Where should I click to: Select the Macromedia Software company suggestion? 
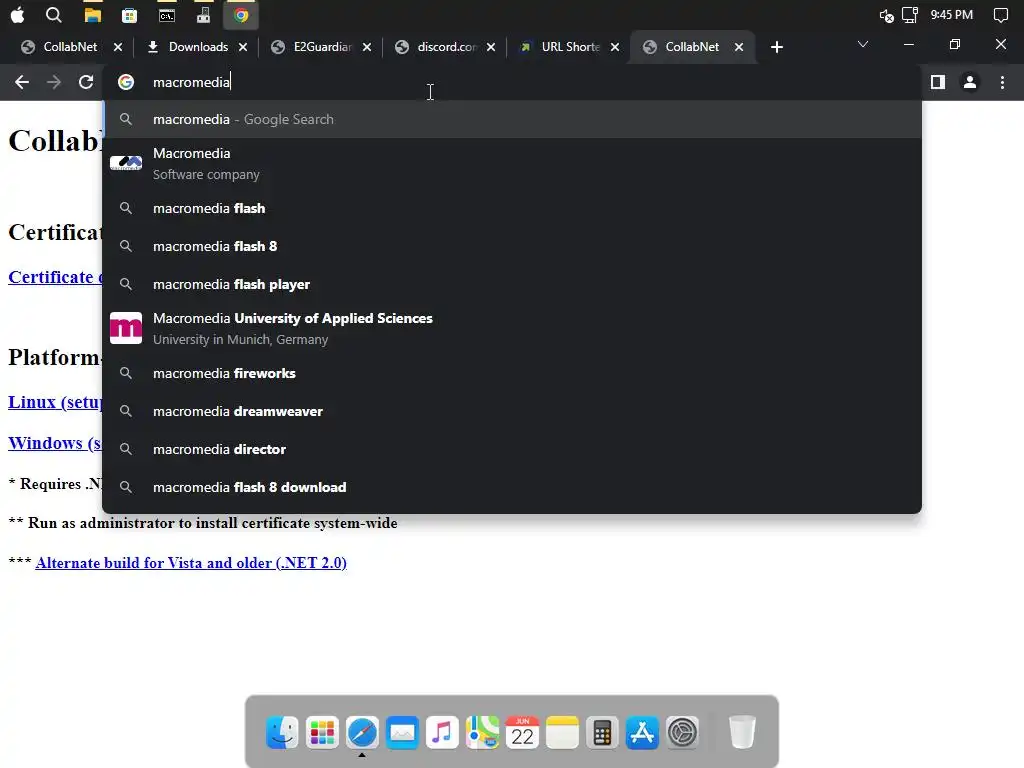(512, 164)
